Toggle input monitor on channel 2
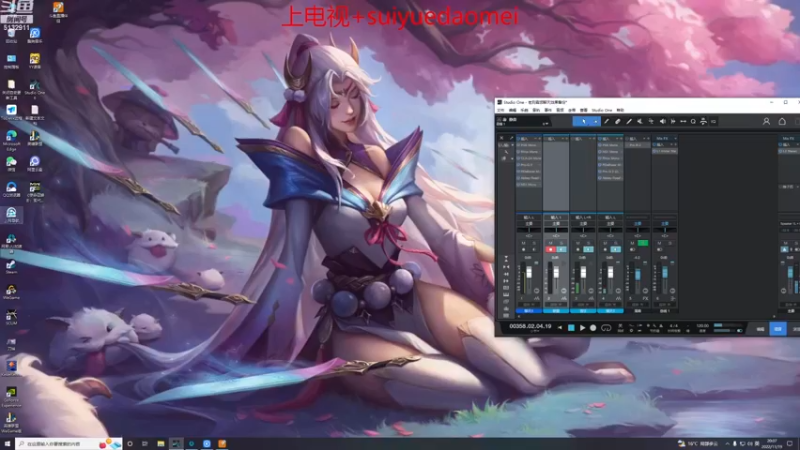The image size is (800, 450). click(x=561, y=249)
